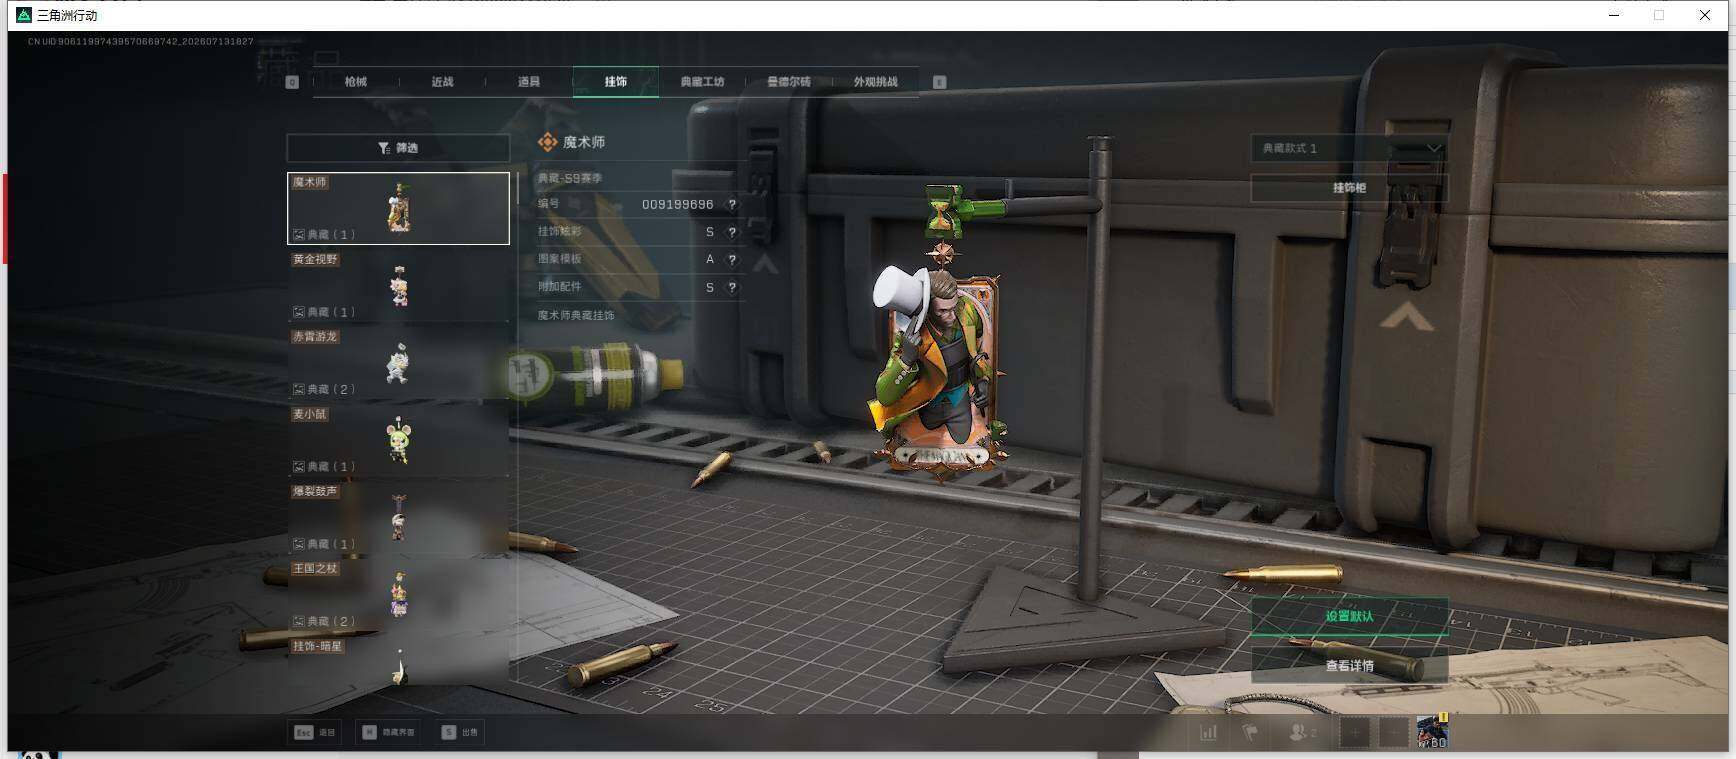Screen dimensions: 1736x759
Task: Click the help icon beside 附加配件
Action: (732, 287)
